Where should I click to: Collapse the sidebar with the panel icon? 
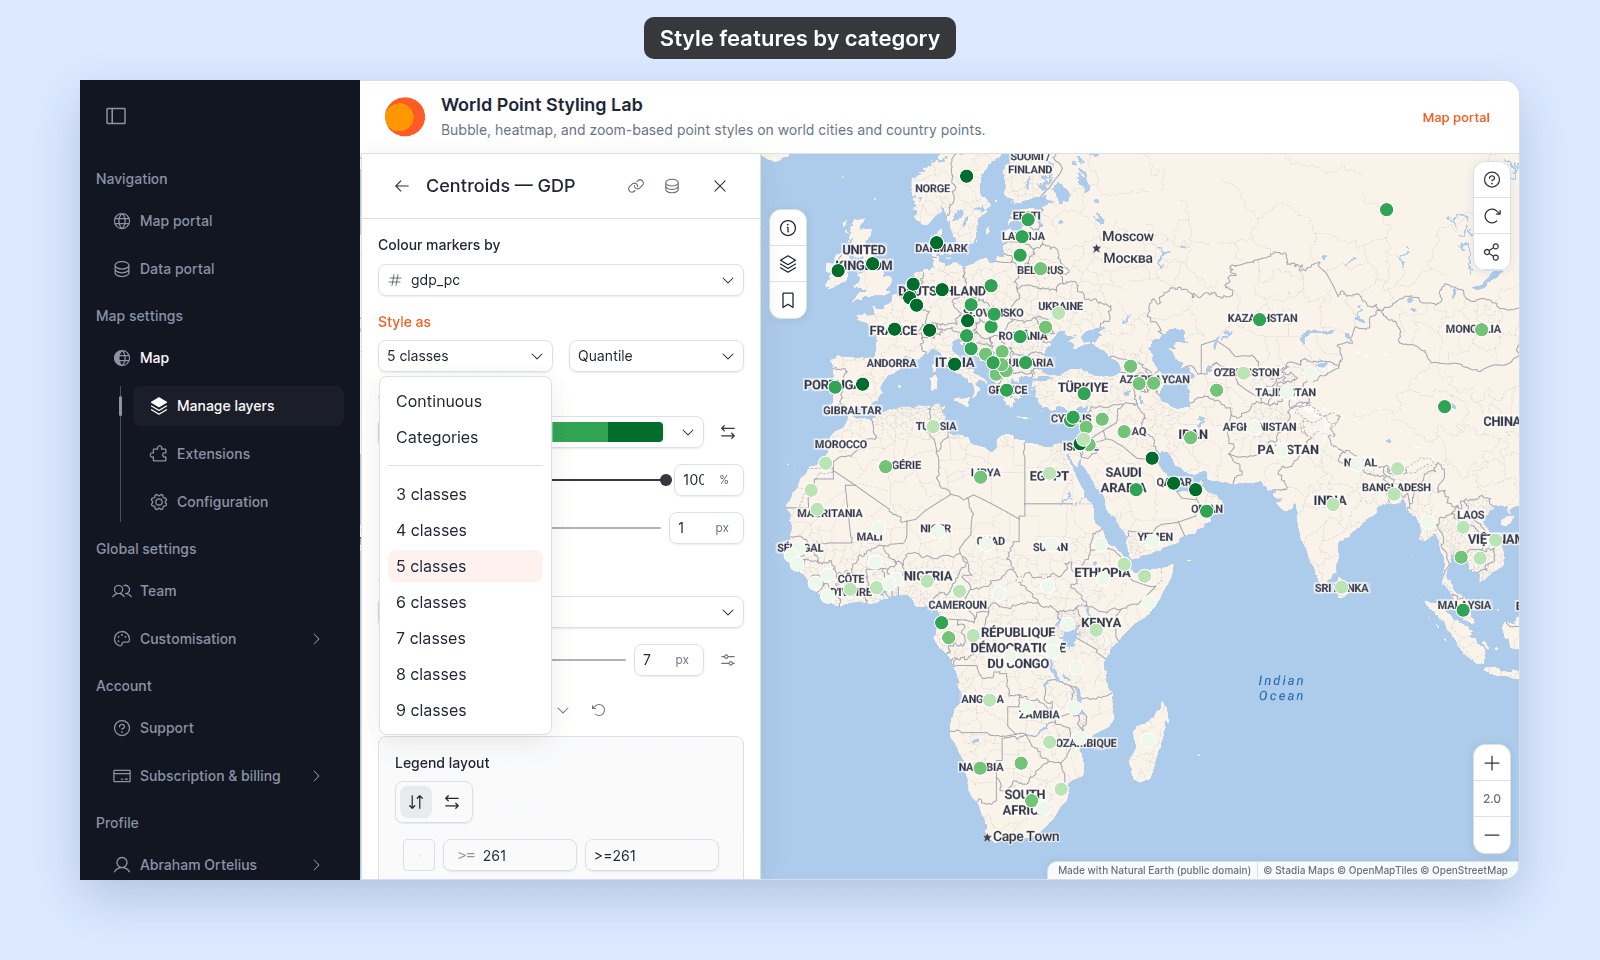(x=116, y=116)
